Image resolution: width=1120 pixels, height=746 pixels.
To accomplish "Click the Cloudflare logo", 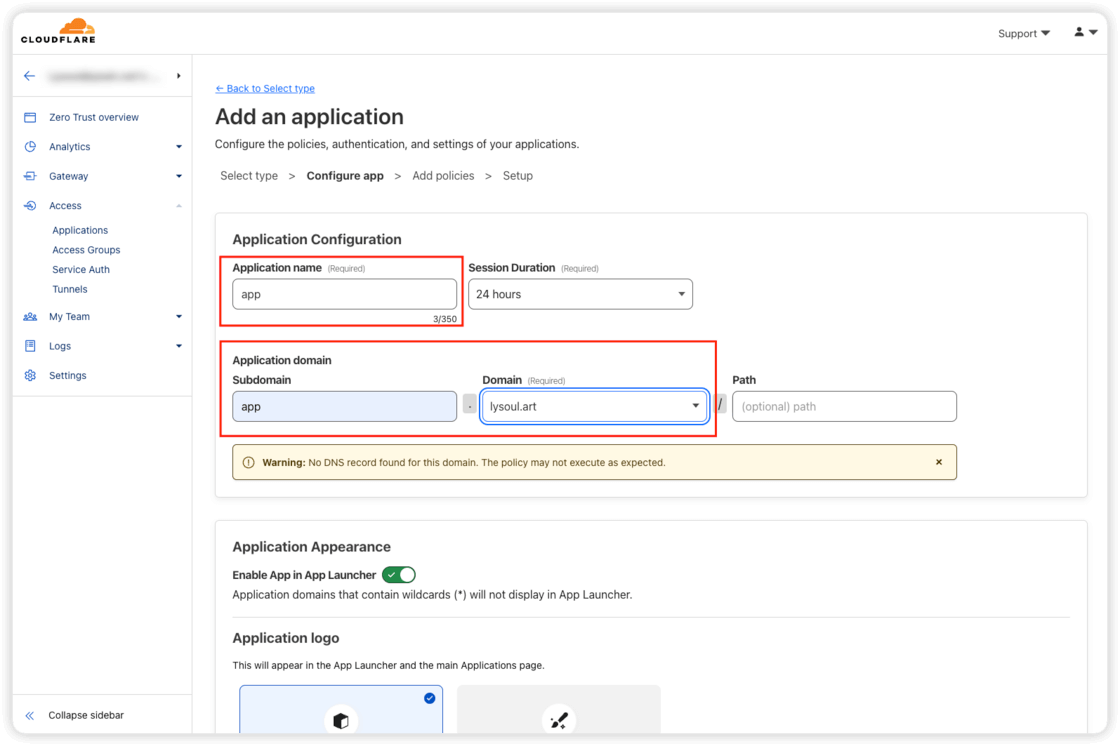I will [58, 31].
